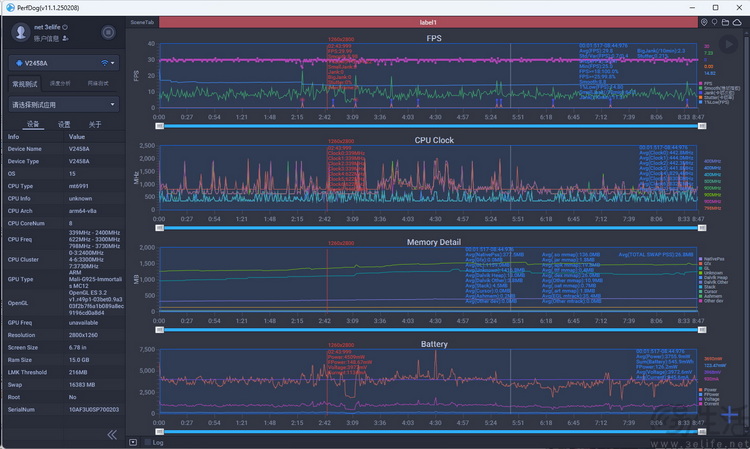Click the Resolution value 2800x1260
750x449 pixels.
coord(83,335)
